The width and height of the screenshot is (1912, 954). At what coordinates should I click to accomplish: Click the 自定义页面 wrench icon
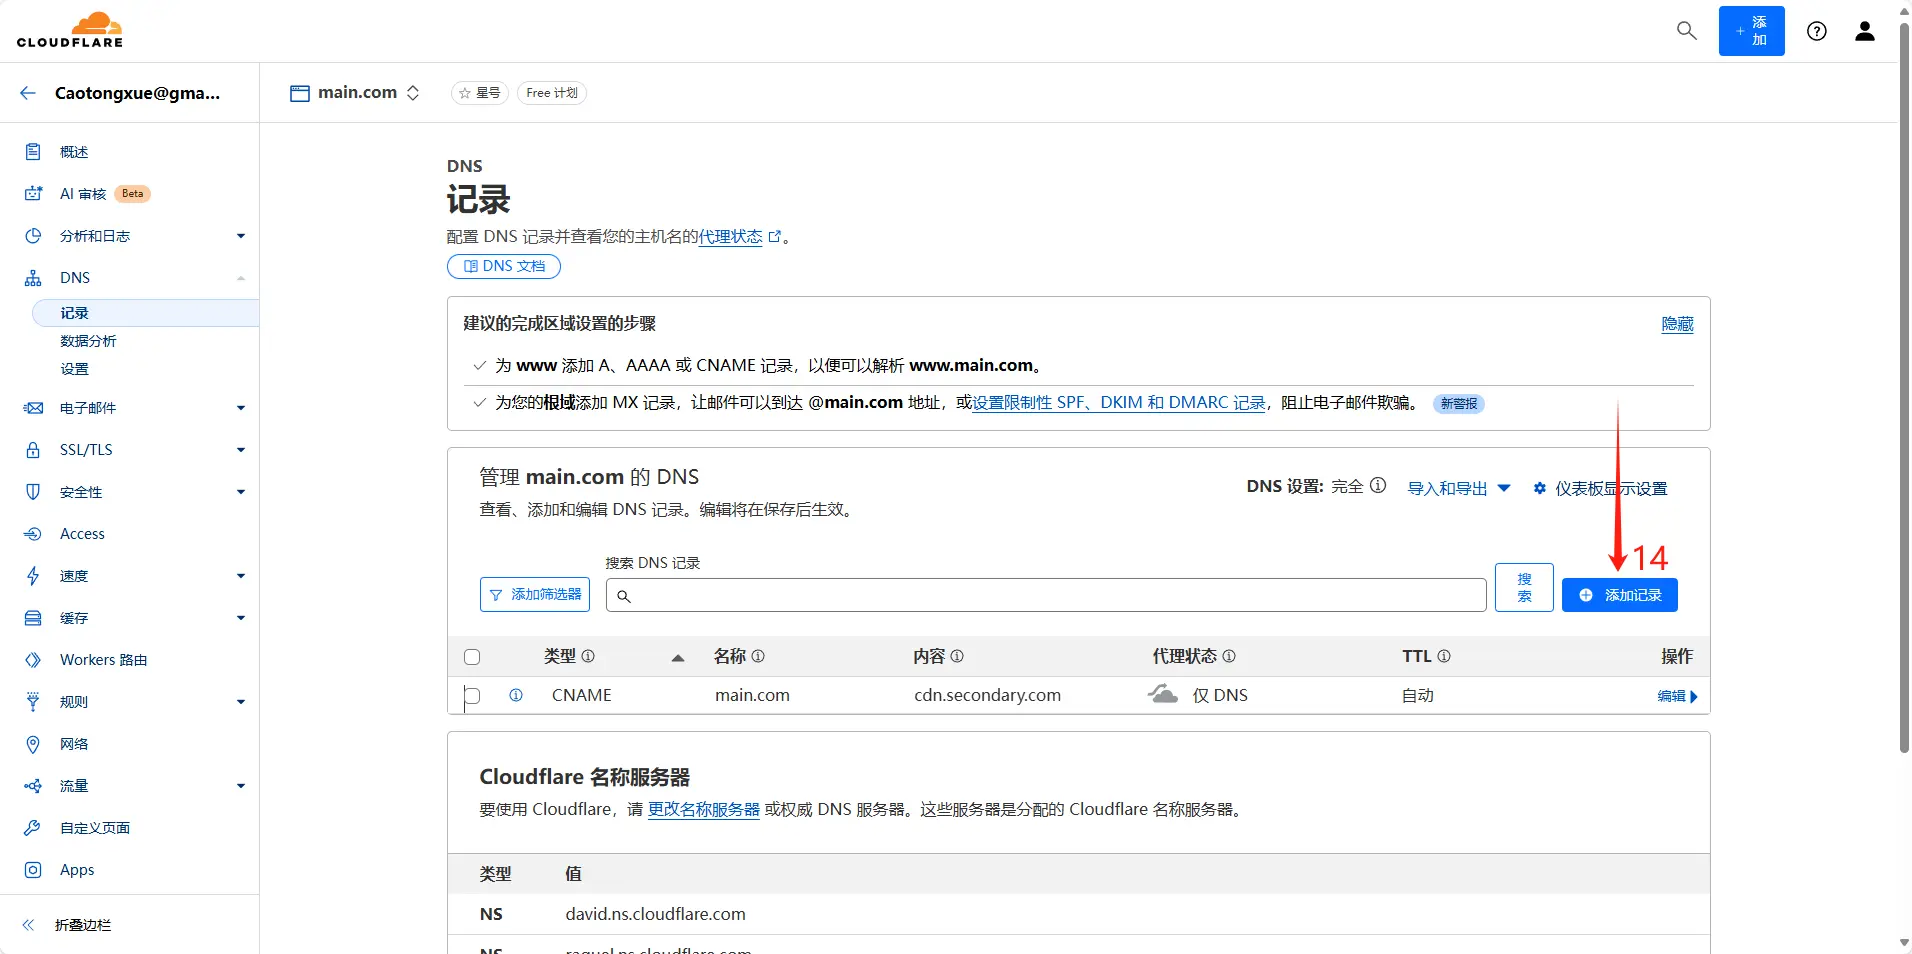[x=33, y=828]
